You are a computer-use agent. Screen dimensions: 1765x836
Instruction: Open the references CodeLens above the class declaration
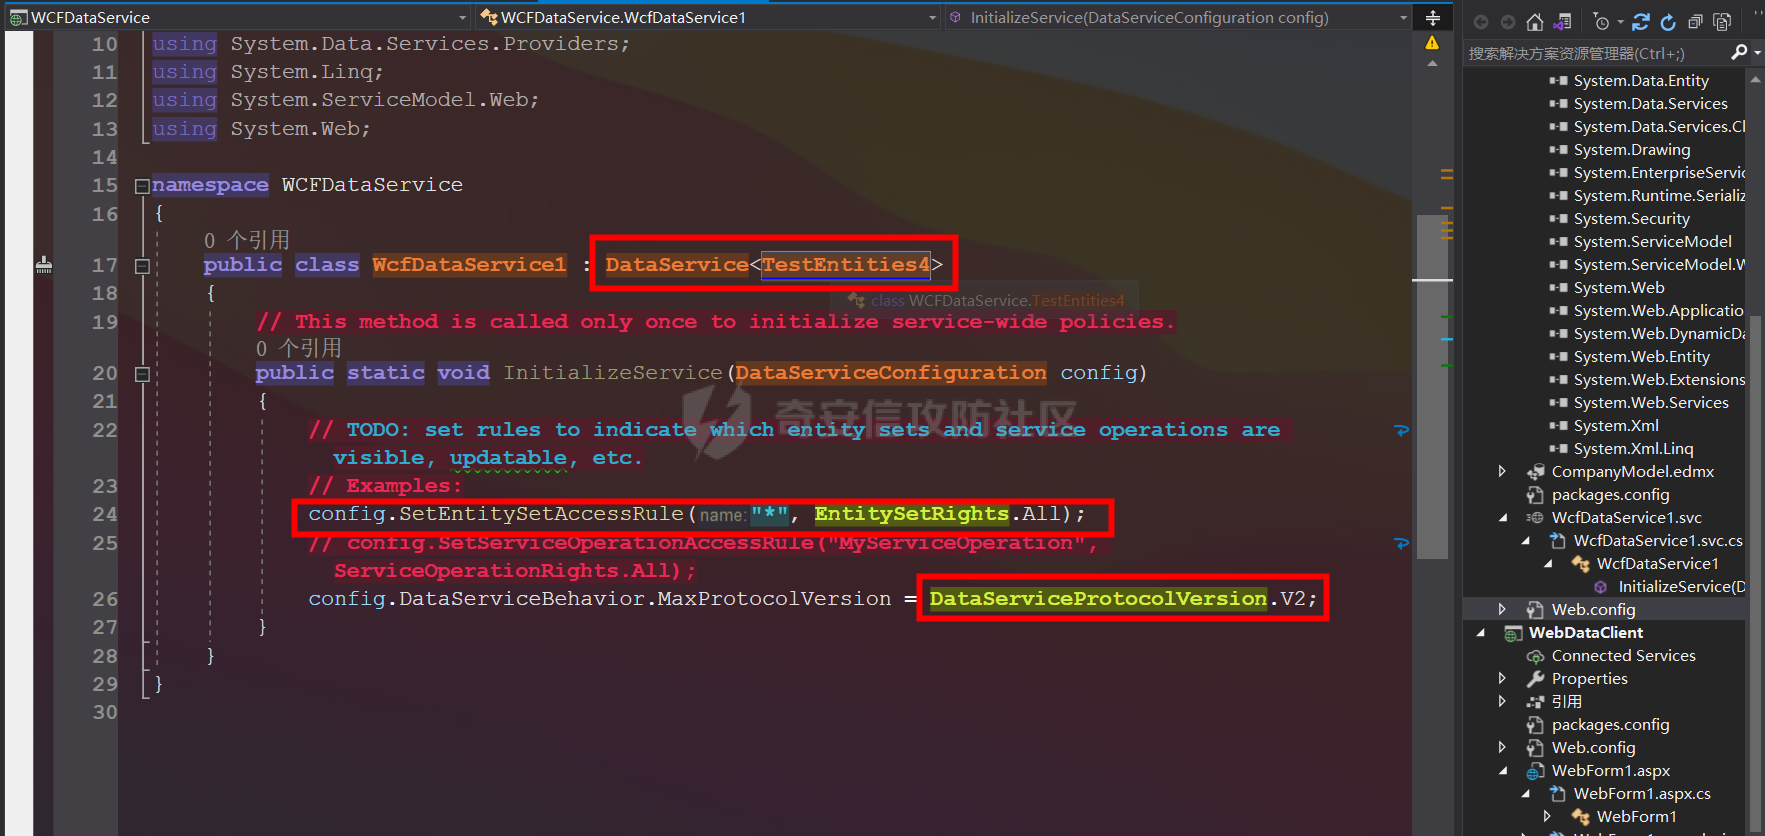coord(247,240)
